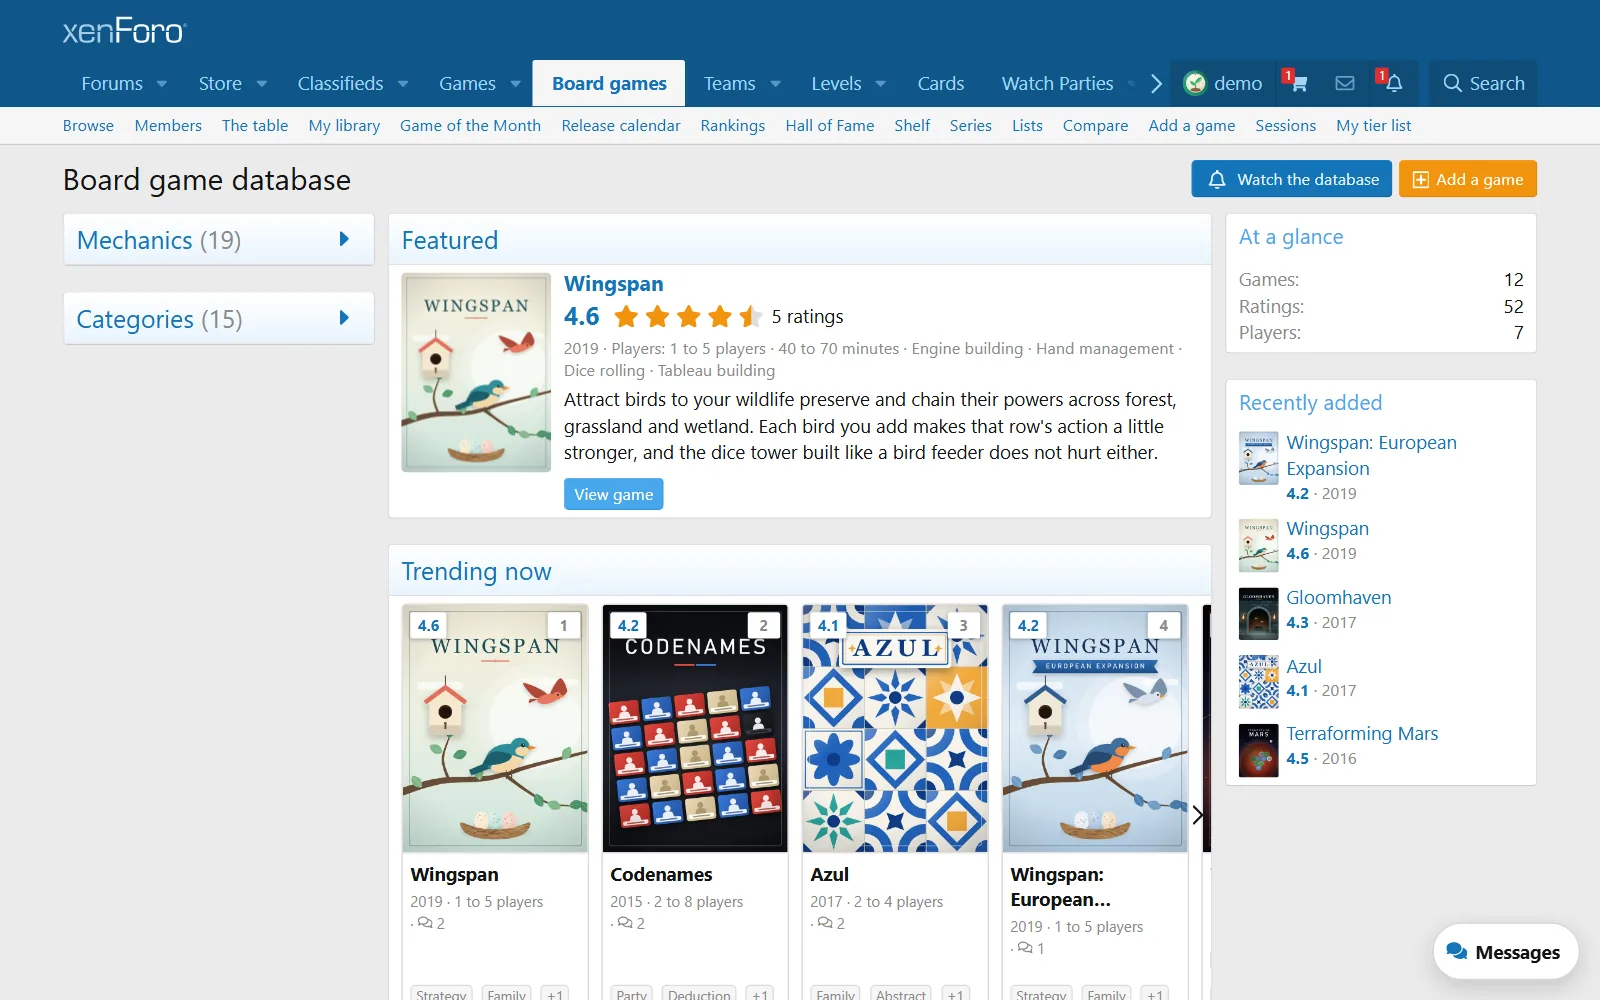This screenshot has height=1000, width=1600.
Task: Open the Rankings sub-navigation link
Action: click(732, 126)
